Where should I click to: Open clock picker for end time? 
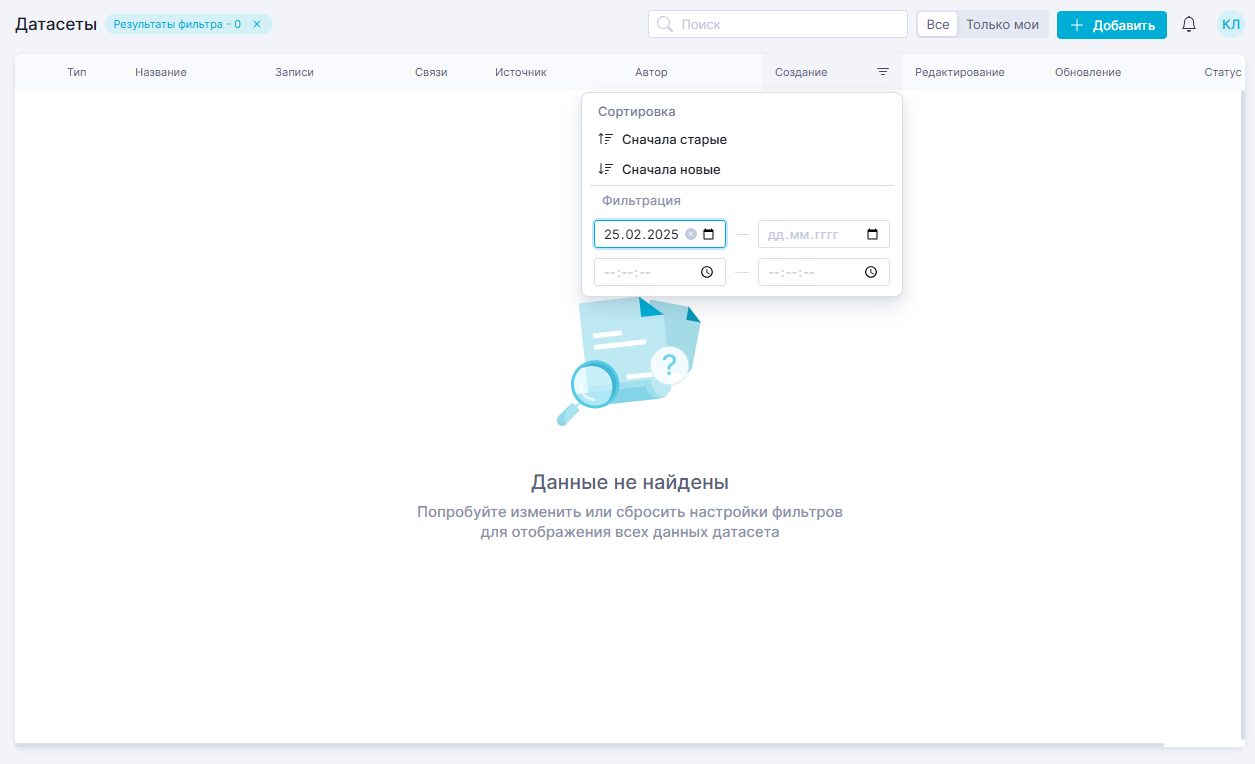(871, 272)
